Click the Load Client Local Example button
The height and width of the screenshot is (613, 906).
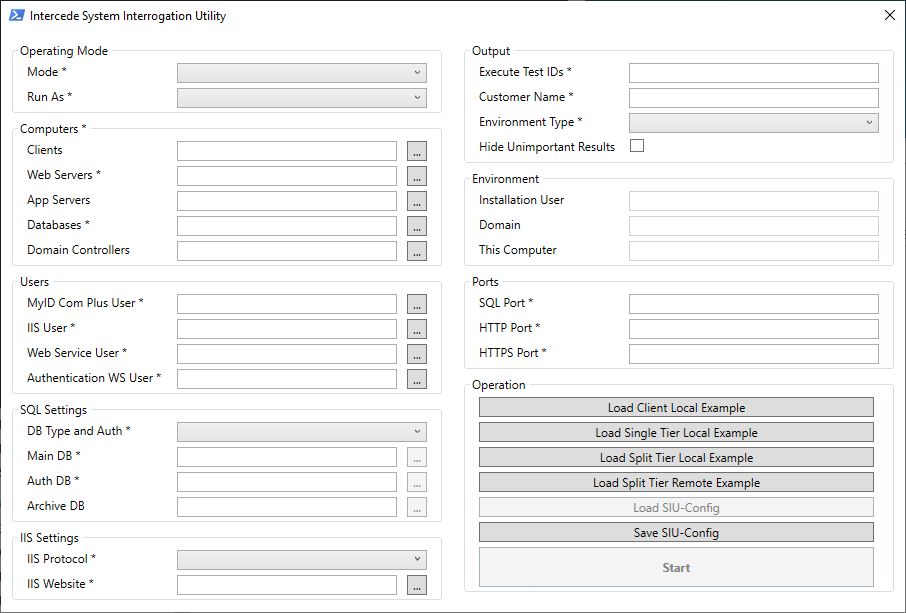tap(676, 407)
